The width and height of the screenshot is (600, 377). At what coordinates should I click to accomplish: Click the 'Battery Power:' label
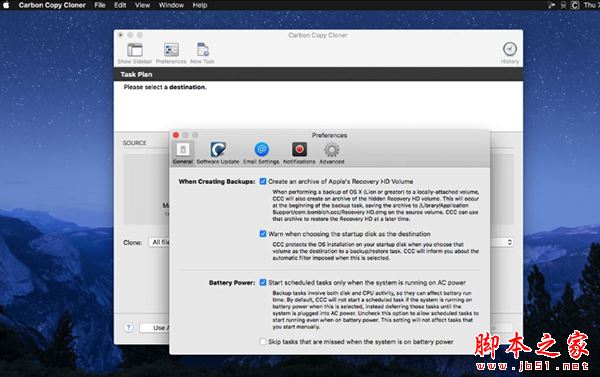pos(232,283)
